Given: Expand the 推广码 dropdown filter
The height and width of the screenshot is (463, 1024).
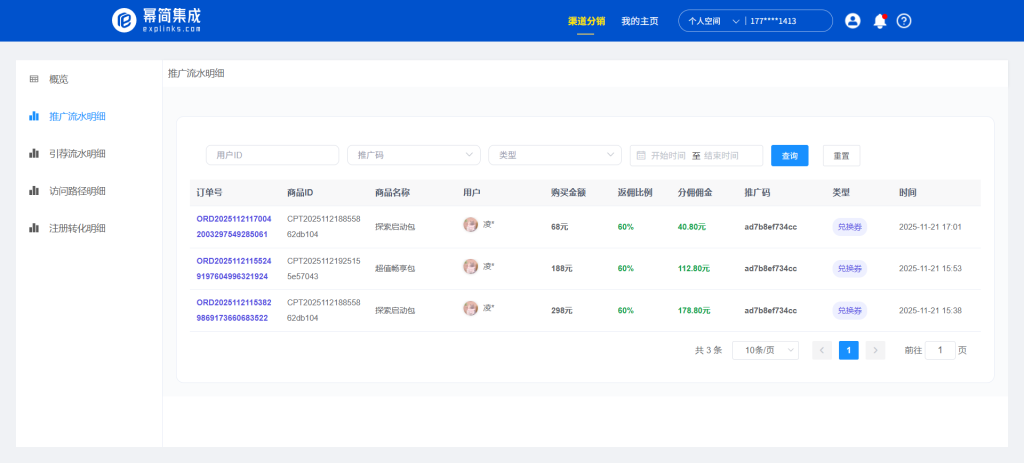Looking at the screenshot, I should (413, 155).
